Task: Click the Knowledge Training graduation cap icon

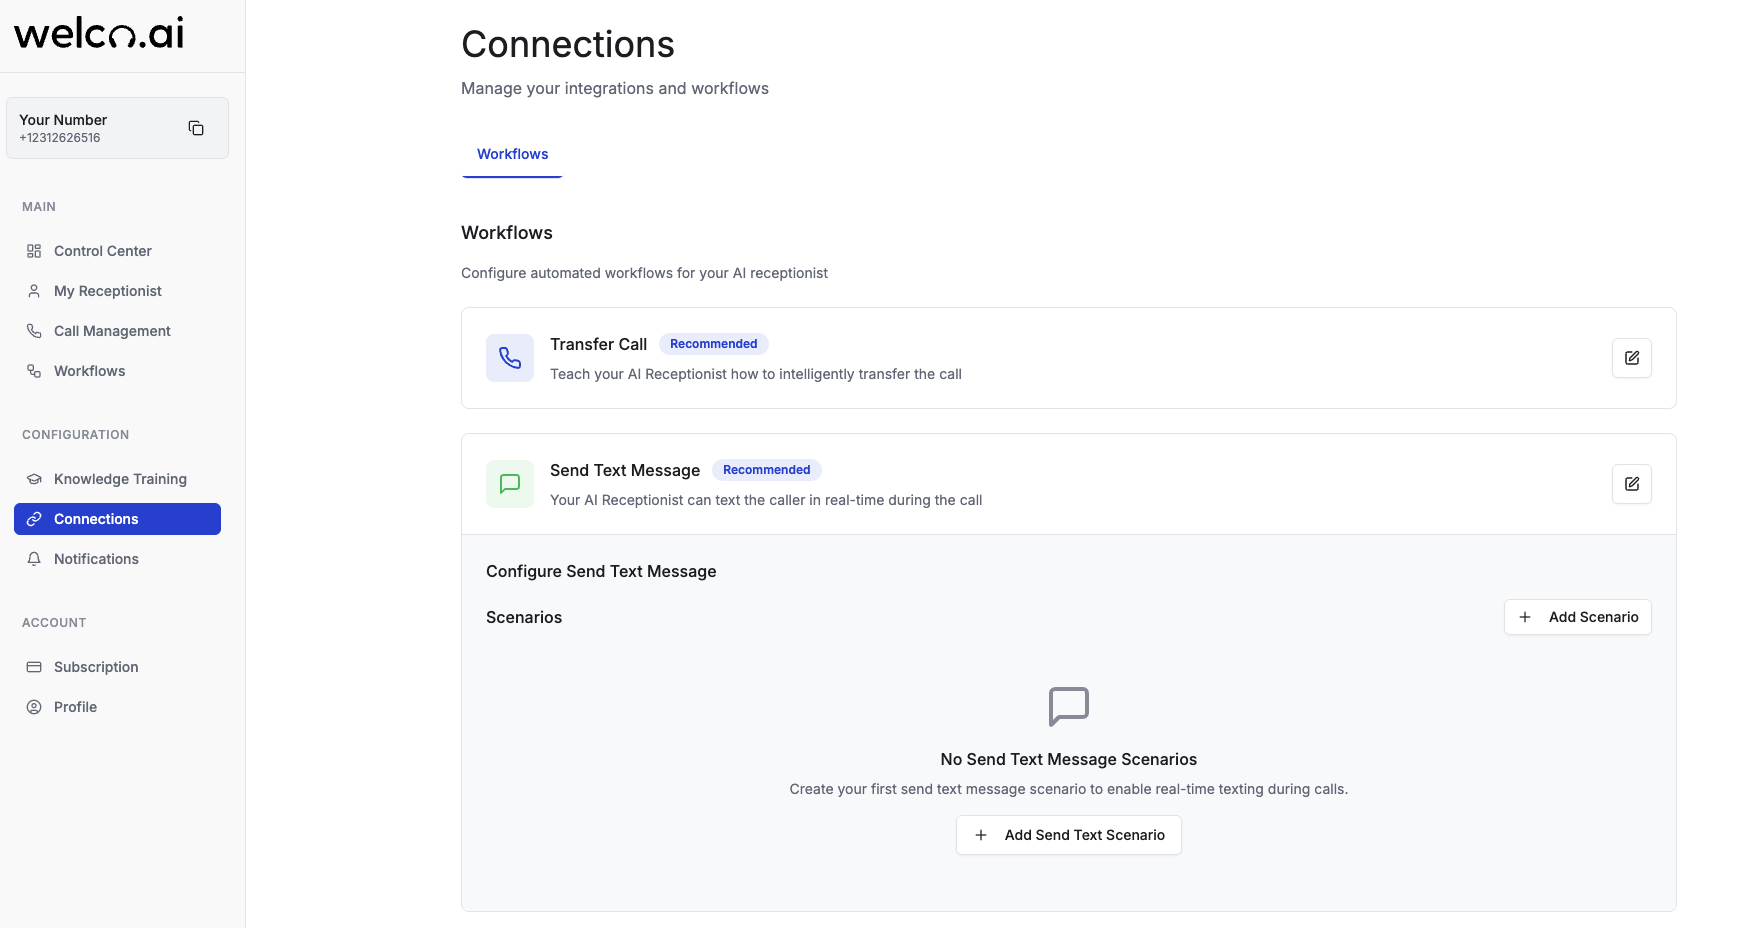Action: point(34,479)
